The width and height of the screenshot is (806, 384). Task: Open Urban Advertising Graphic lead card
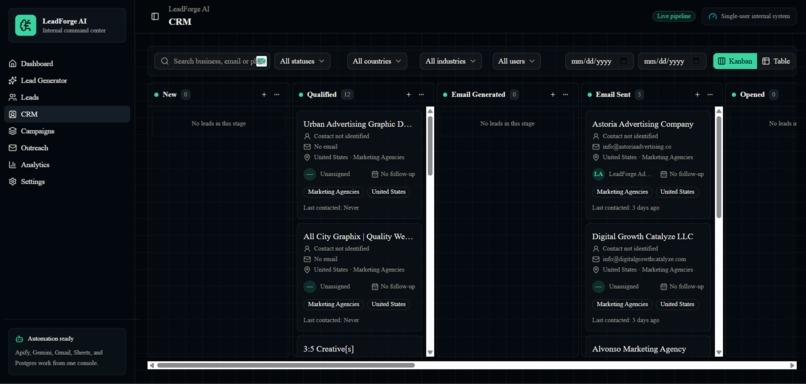click(359, 165)
